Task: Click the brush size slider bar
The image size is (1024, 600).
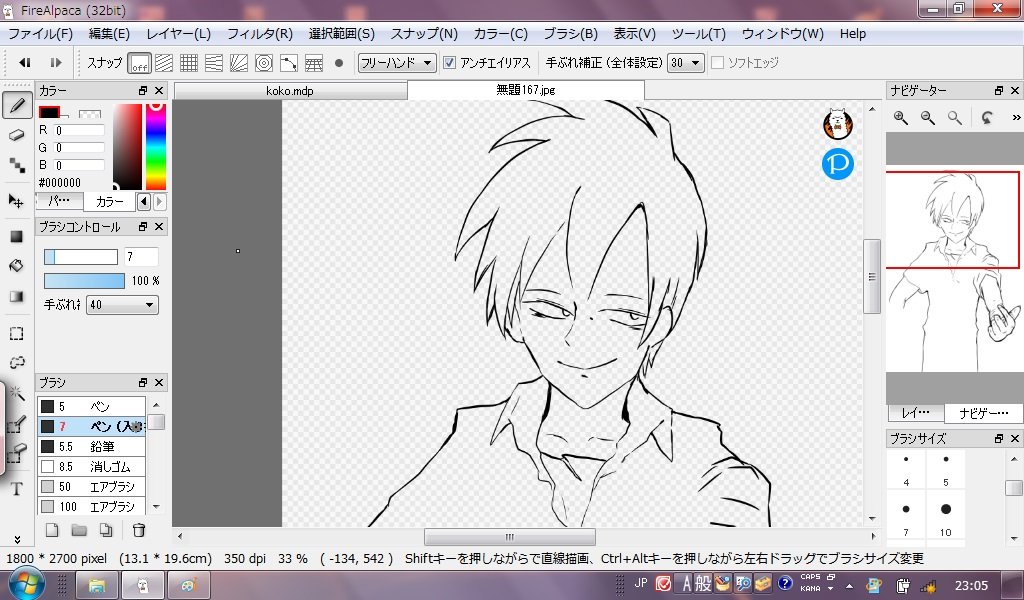Action: [x=80, y=257]
